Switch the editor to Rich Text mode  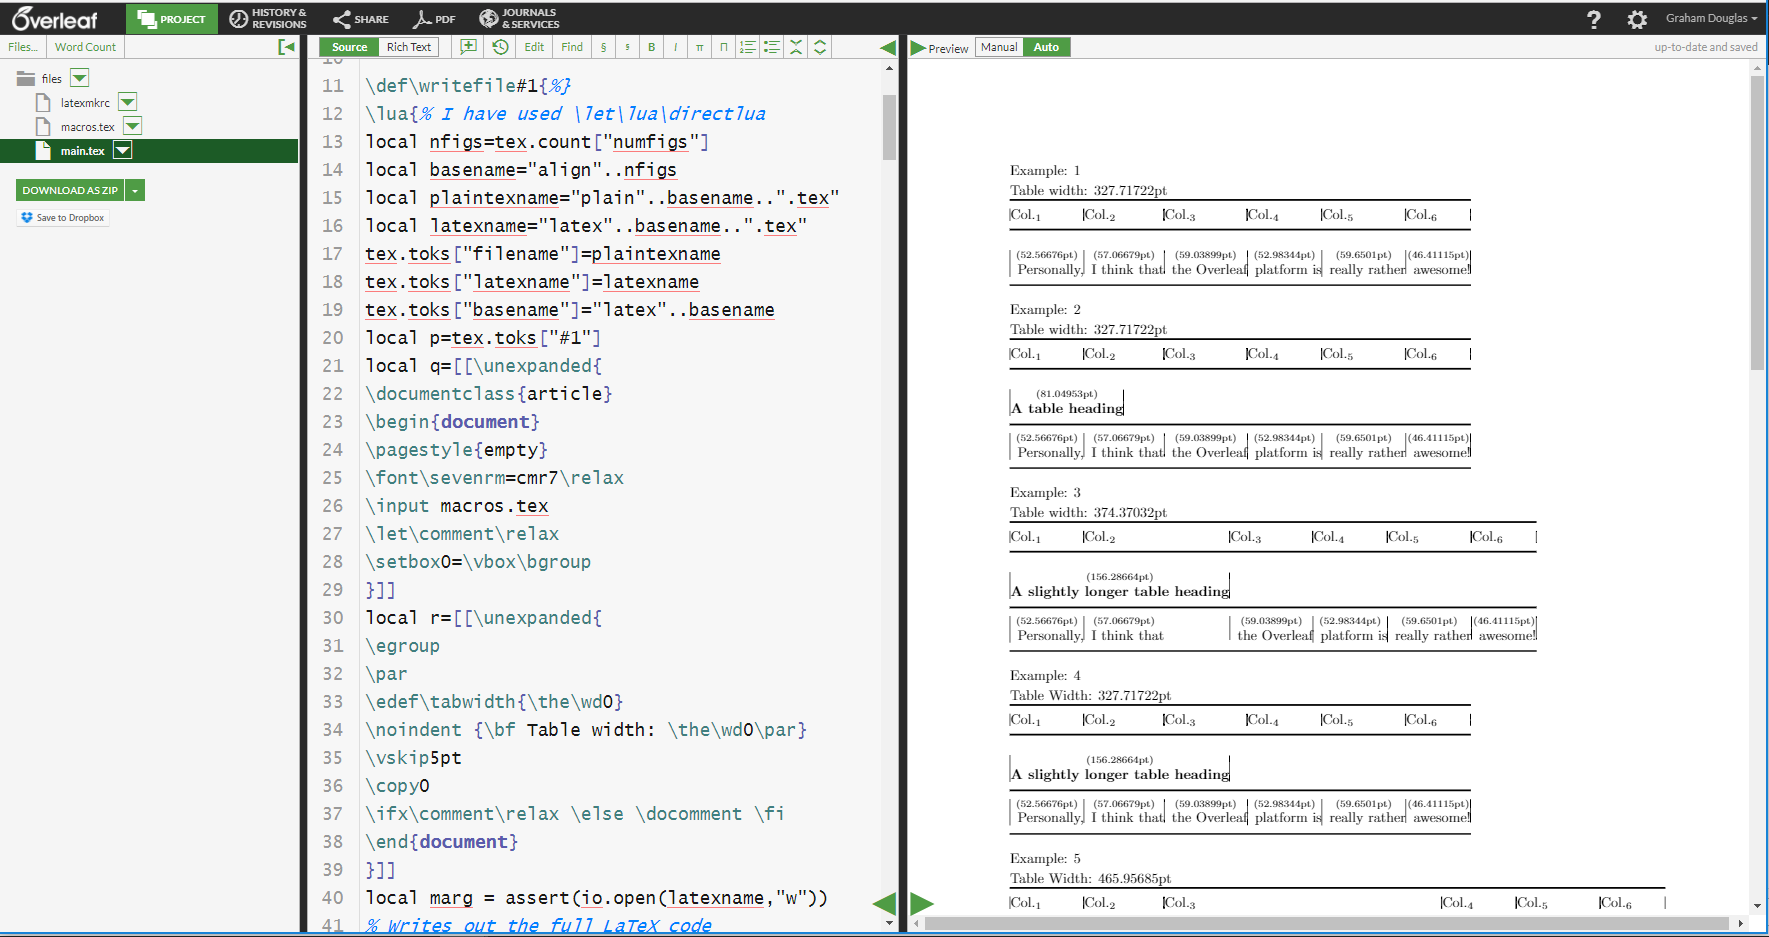coord(408,47)
